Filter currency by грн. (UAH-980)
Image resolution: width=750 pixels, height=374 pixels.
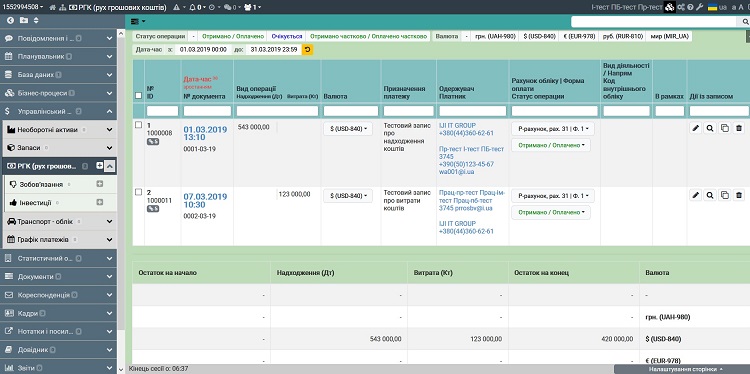(494, 36)
